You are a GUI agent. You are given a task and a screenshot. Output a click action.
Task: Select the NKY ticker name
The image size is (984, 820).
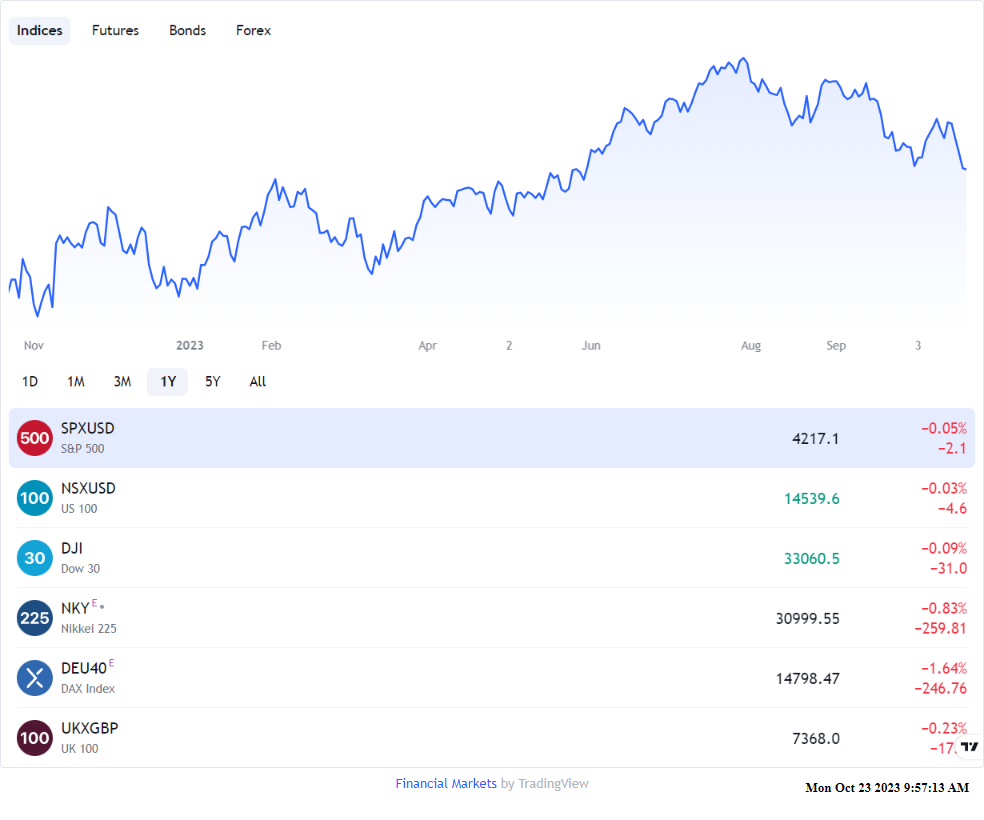tap(75, 609)
